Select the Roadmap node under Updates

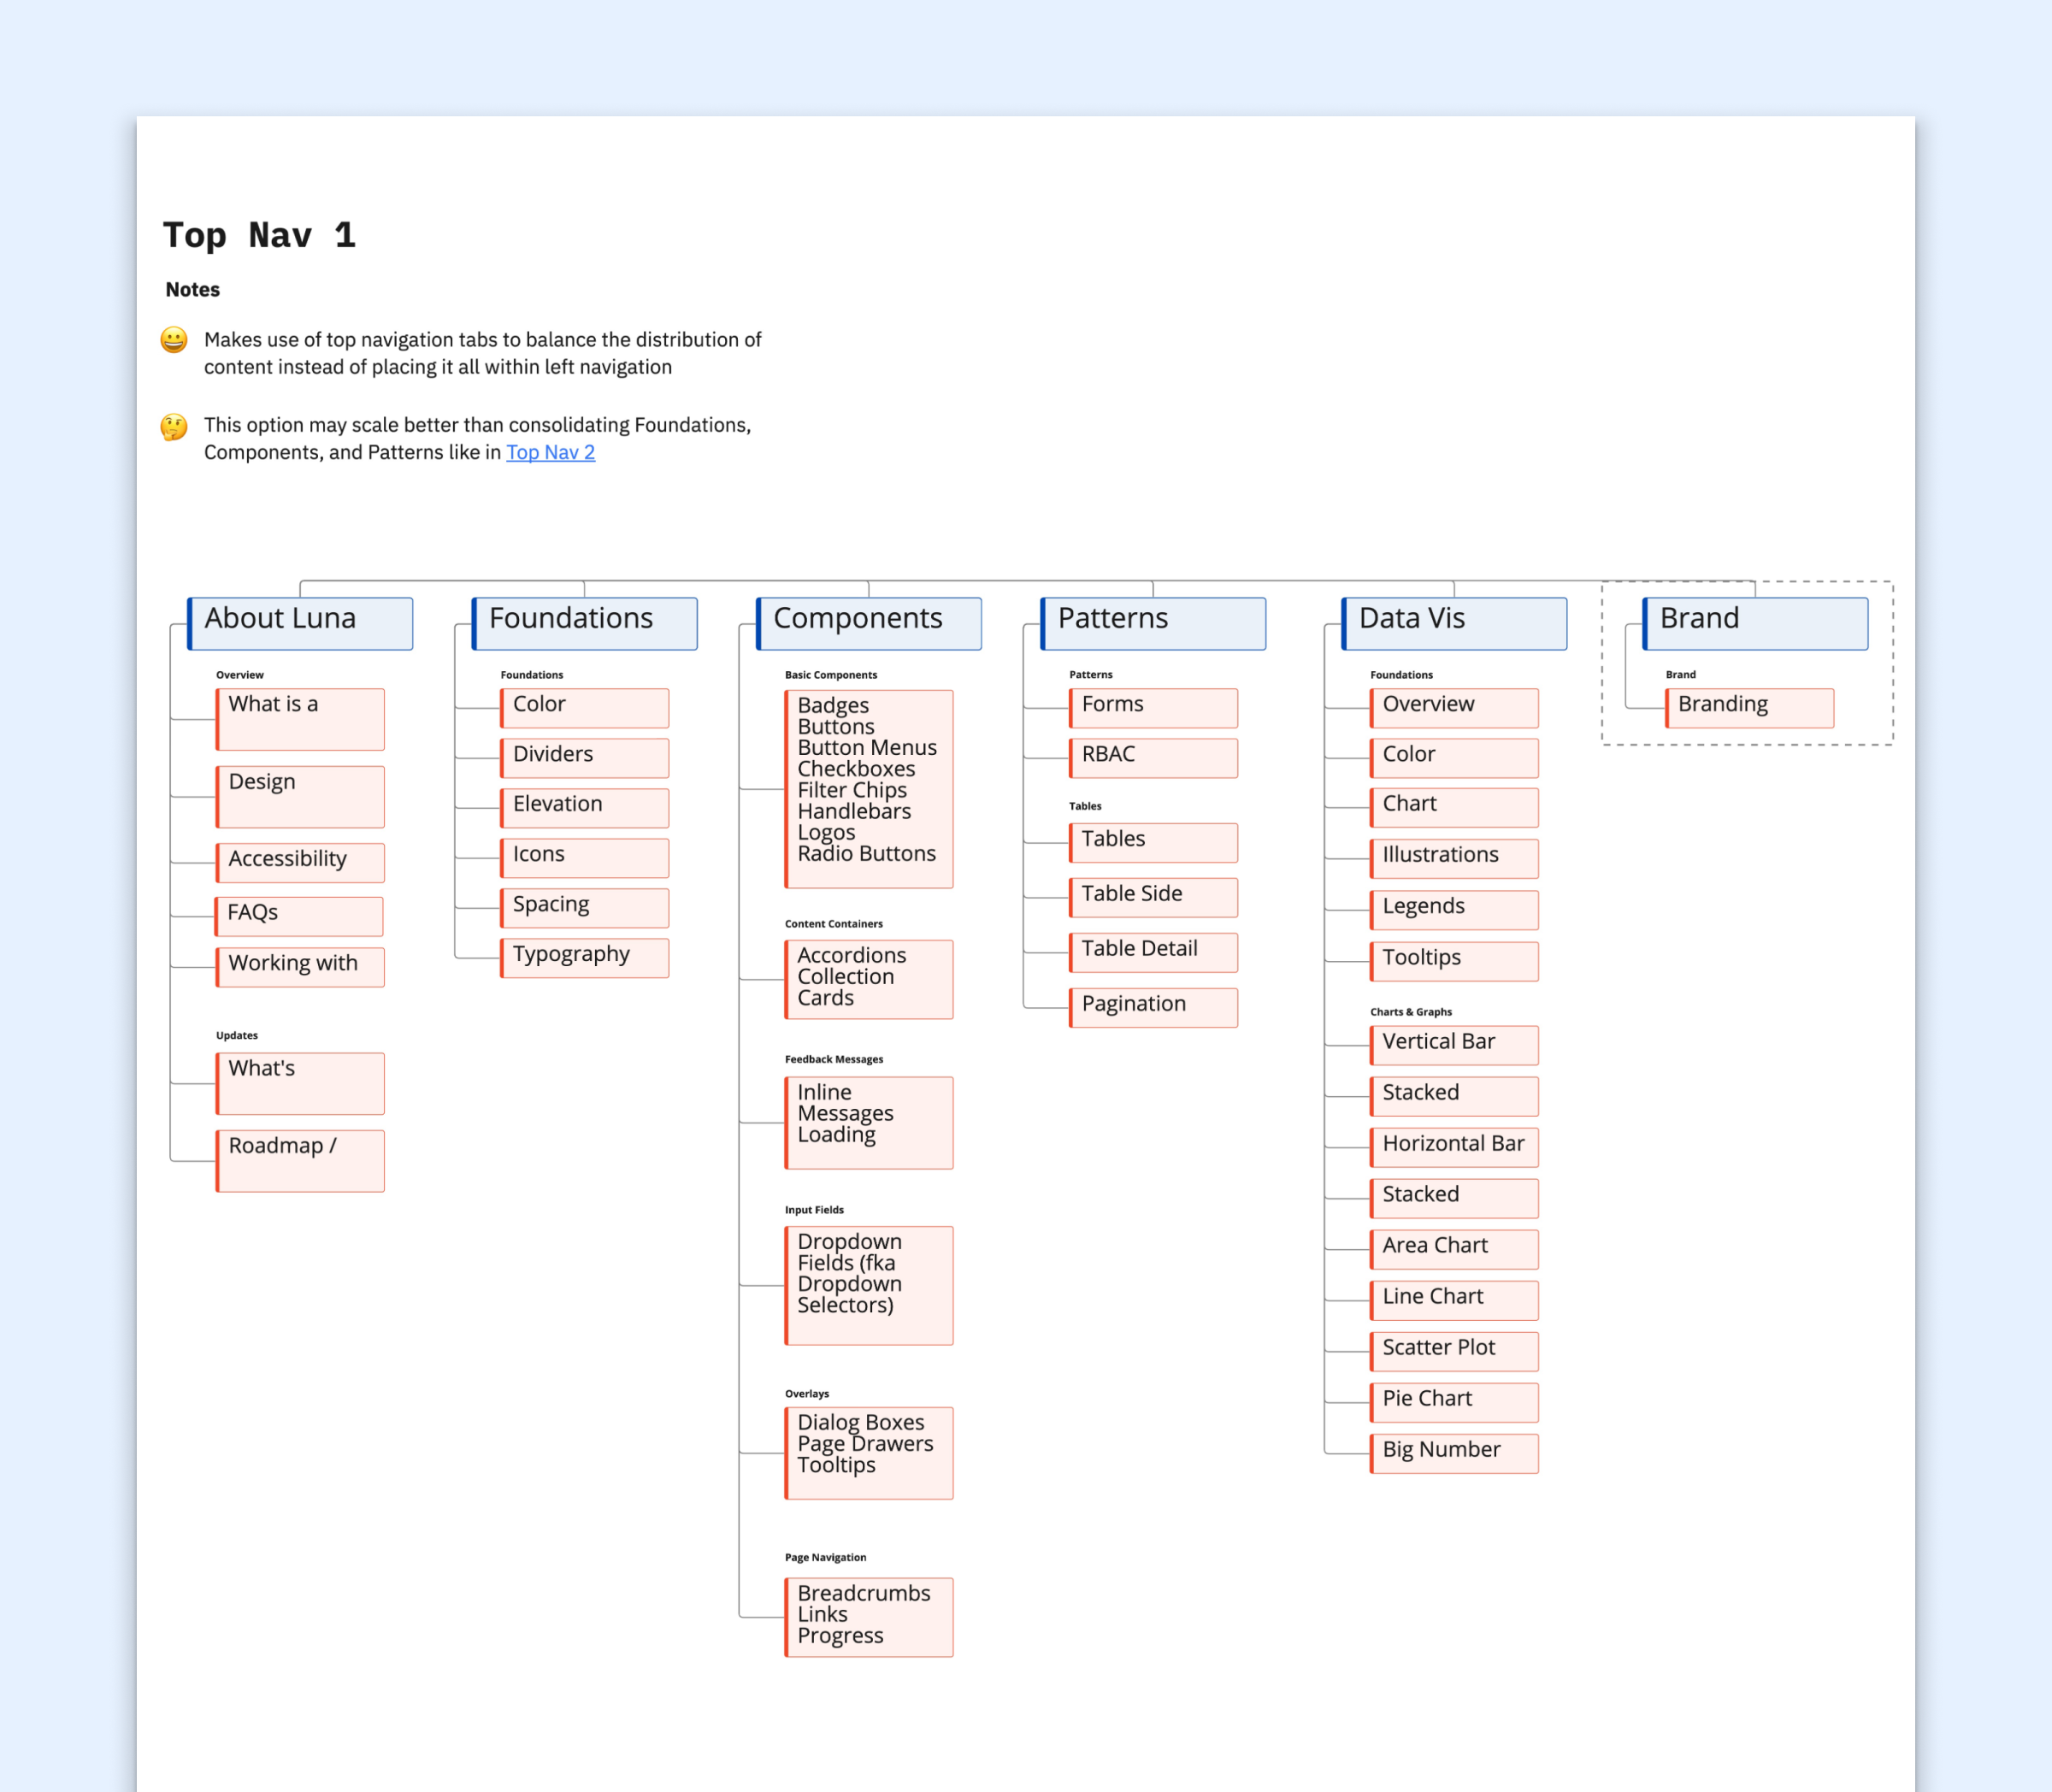click(300, 1160)
